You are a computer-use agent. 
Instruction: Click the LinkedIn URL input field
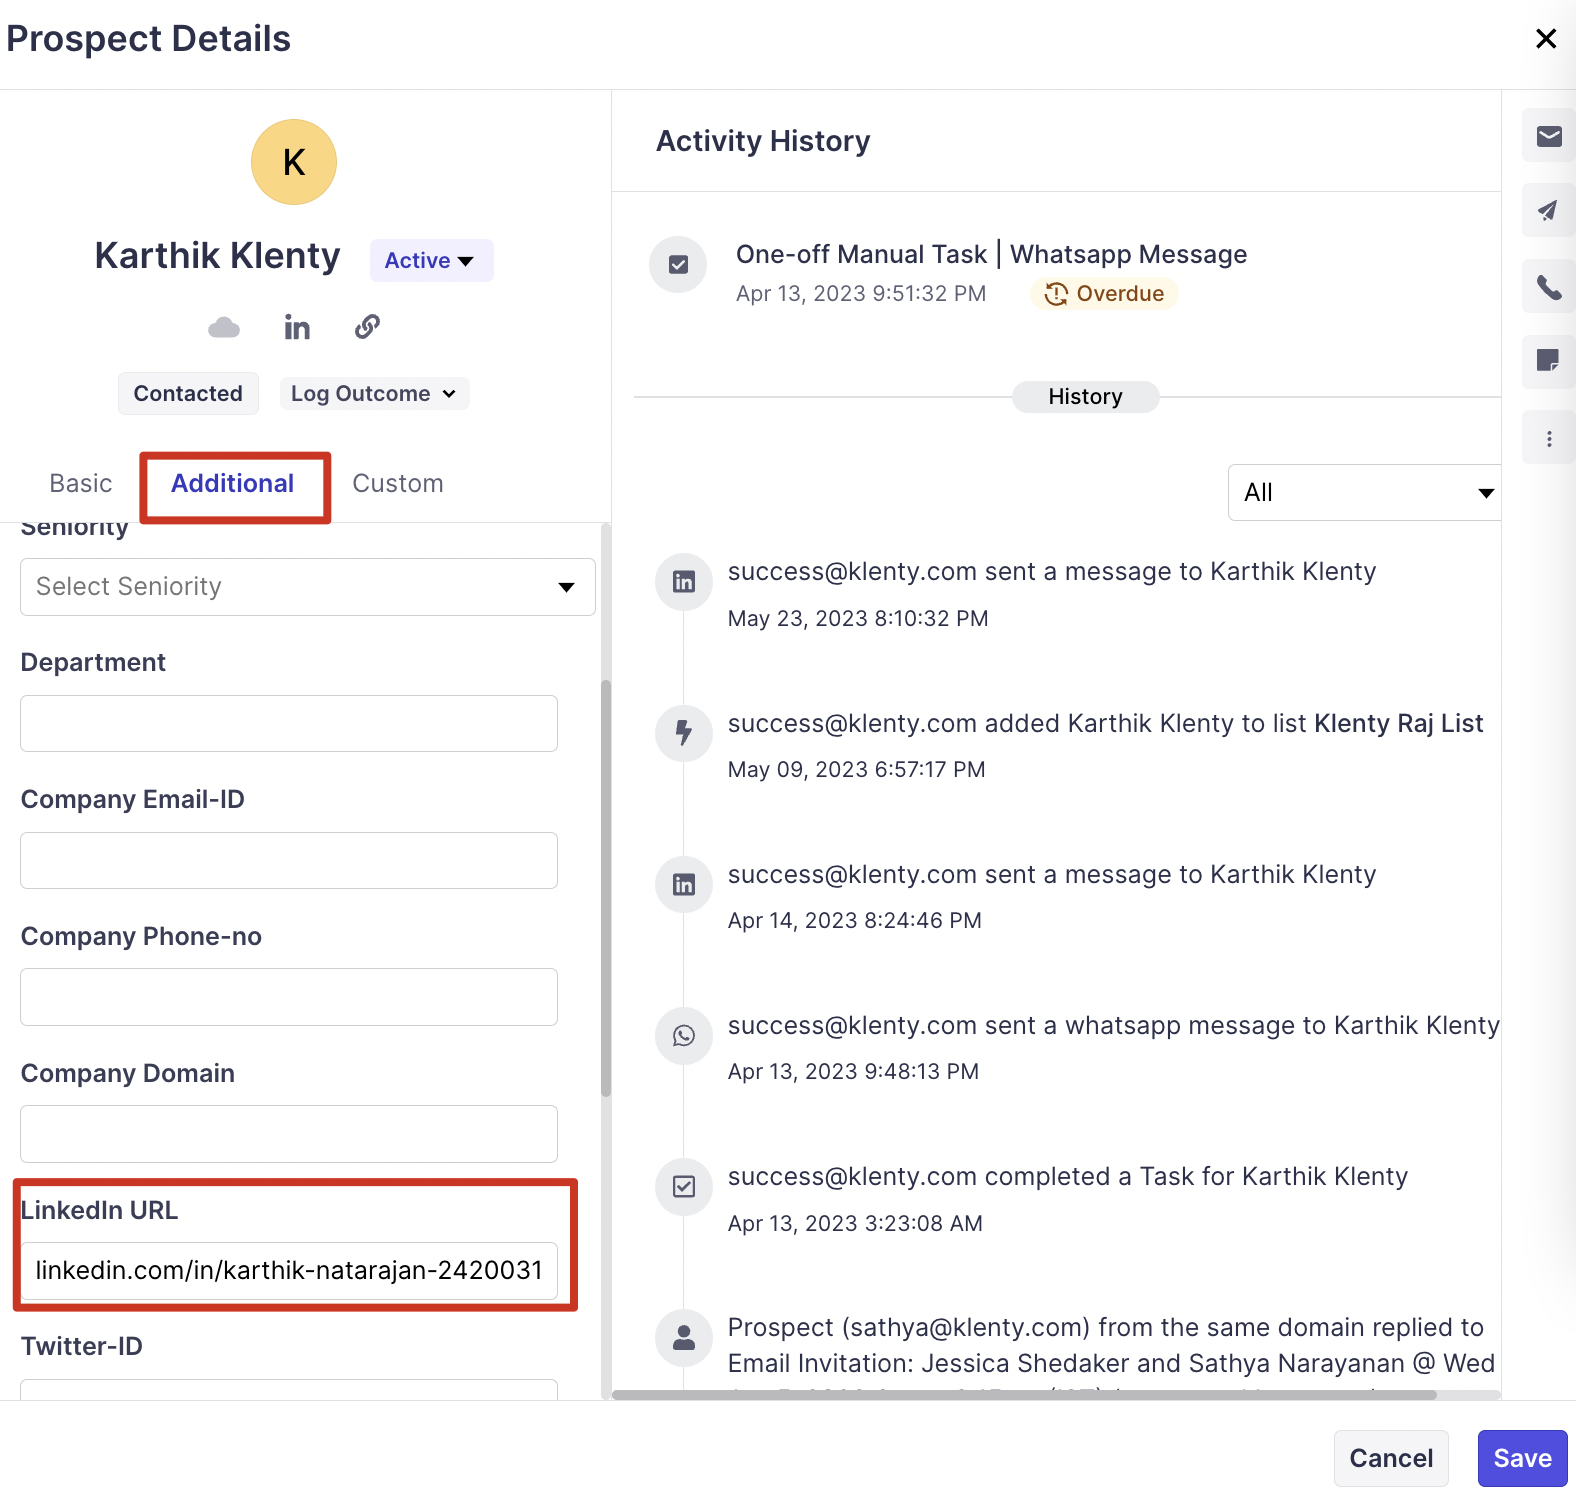289,1271
